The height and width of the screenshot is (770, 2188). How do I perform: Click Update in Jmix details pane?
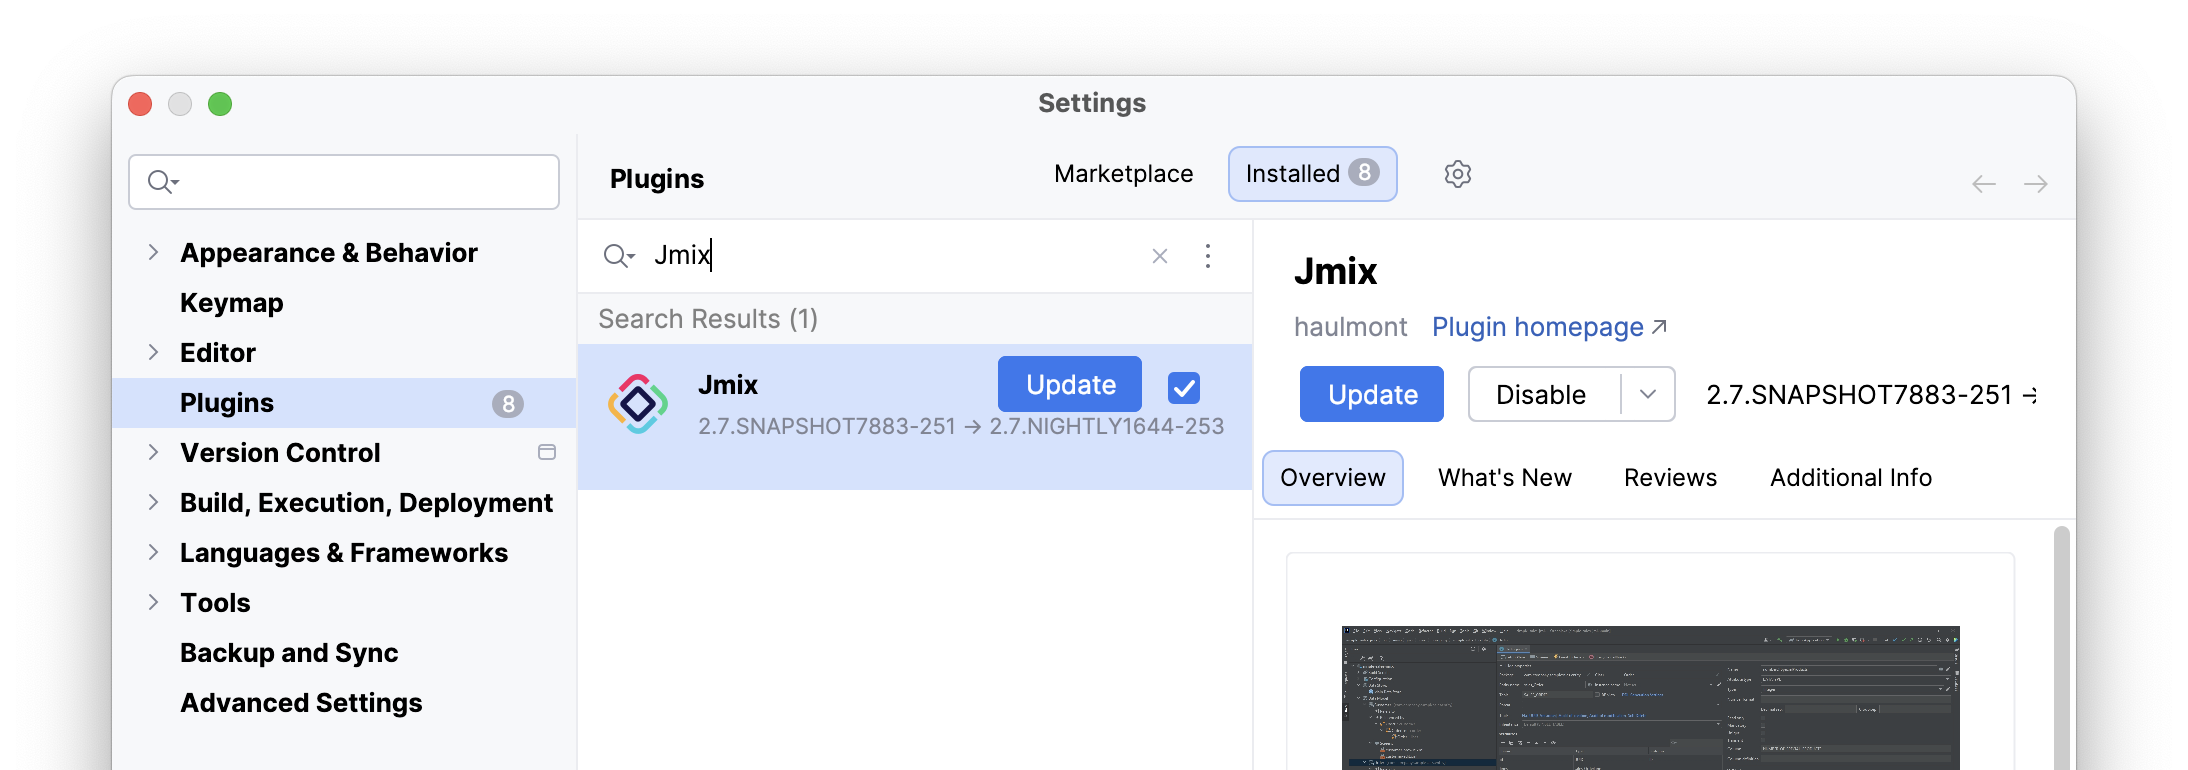[1372, 394]
